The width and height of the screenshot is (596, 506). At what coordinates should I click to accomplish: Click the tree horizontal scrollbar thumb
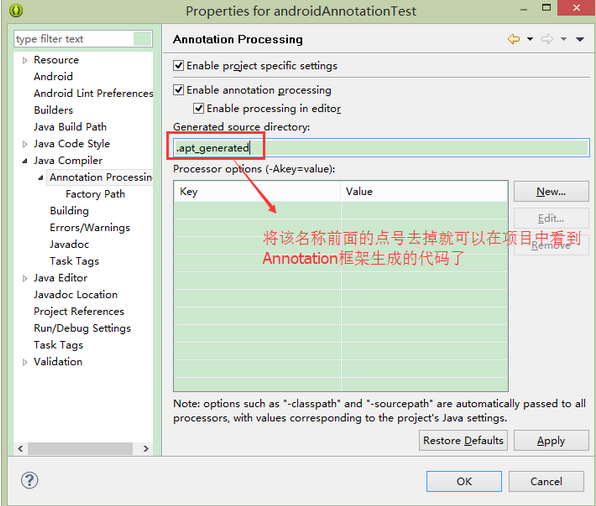click(x=80, y=449)
